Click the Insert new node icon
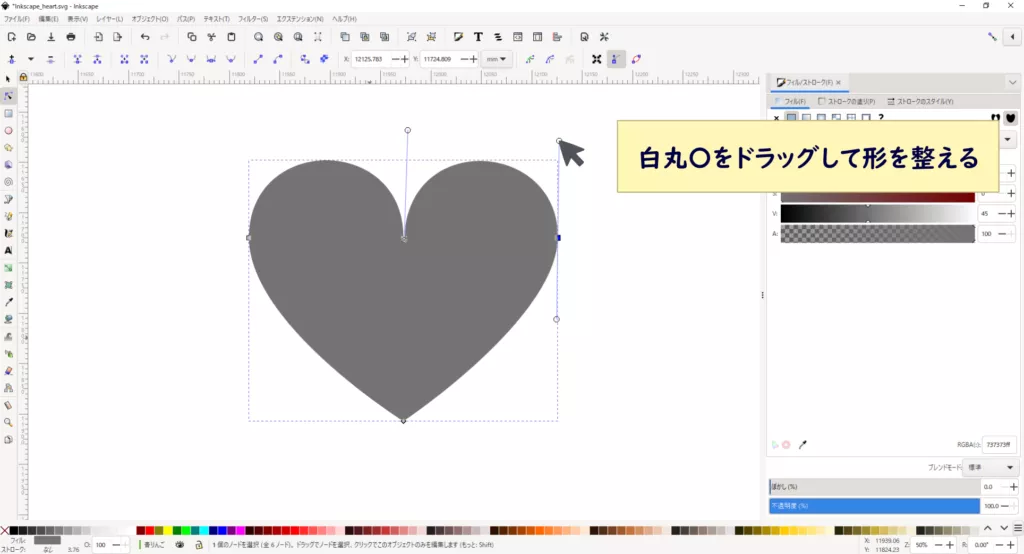This screenshot has height=554, width=1024. point(12,59)
